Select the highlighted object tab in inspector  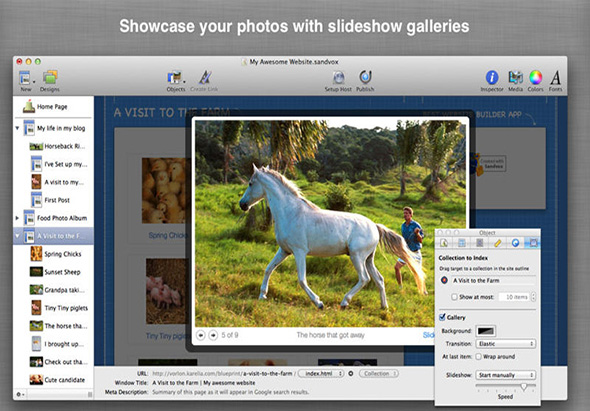point(533,243)
